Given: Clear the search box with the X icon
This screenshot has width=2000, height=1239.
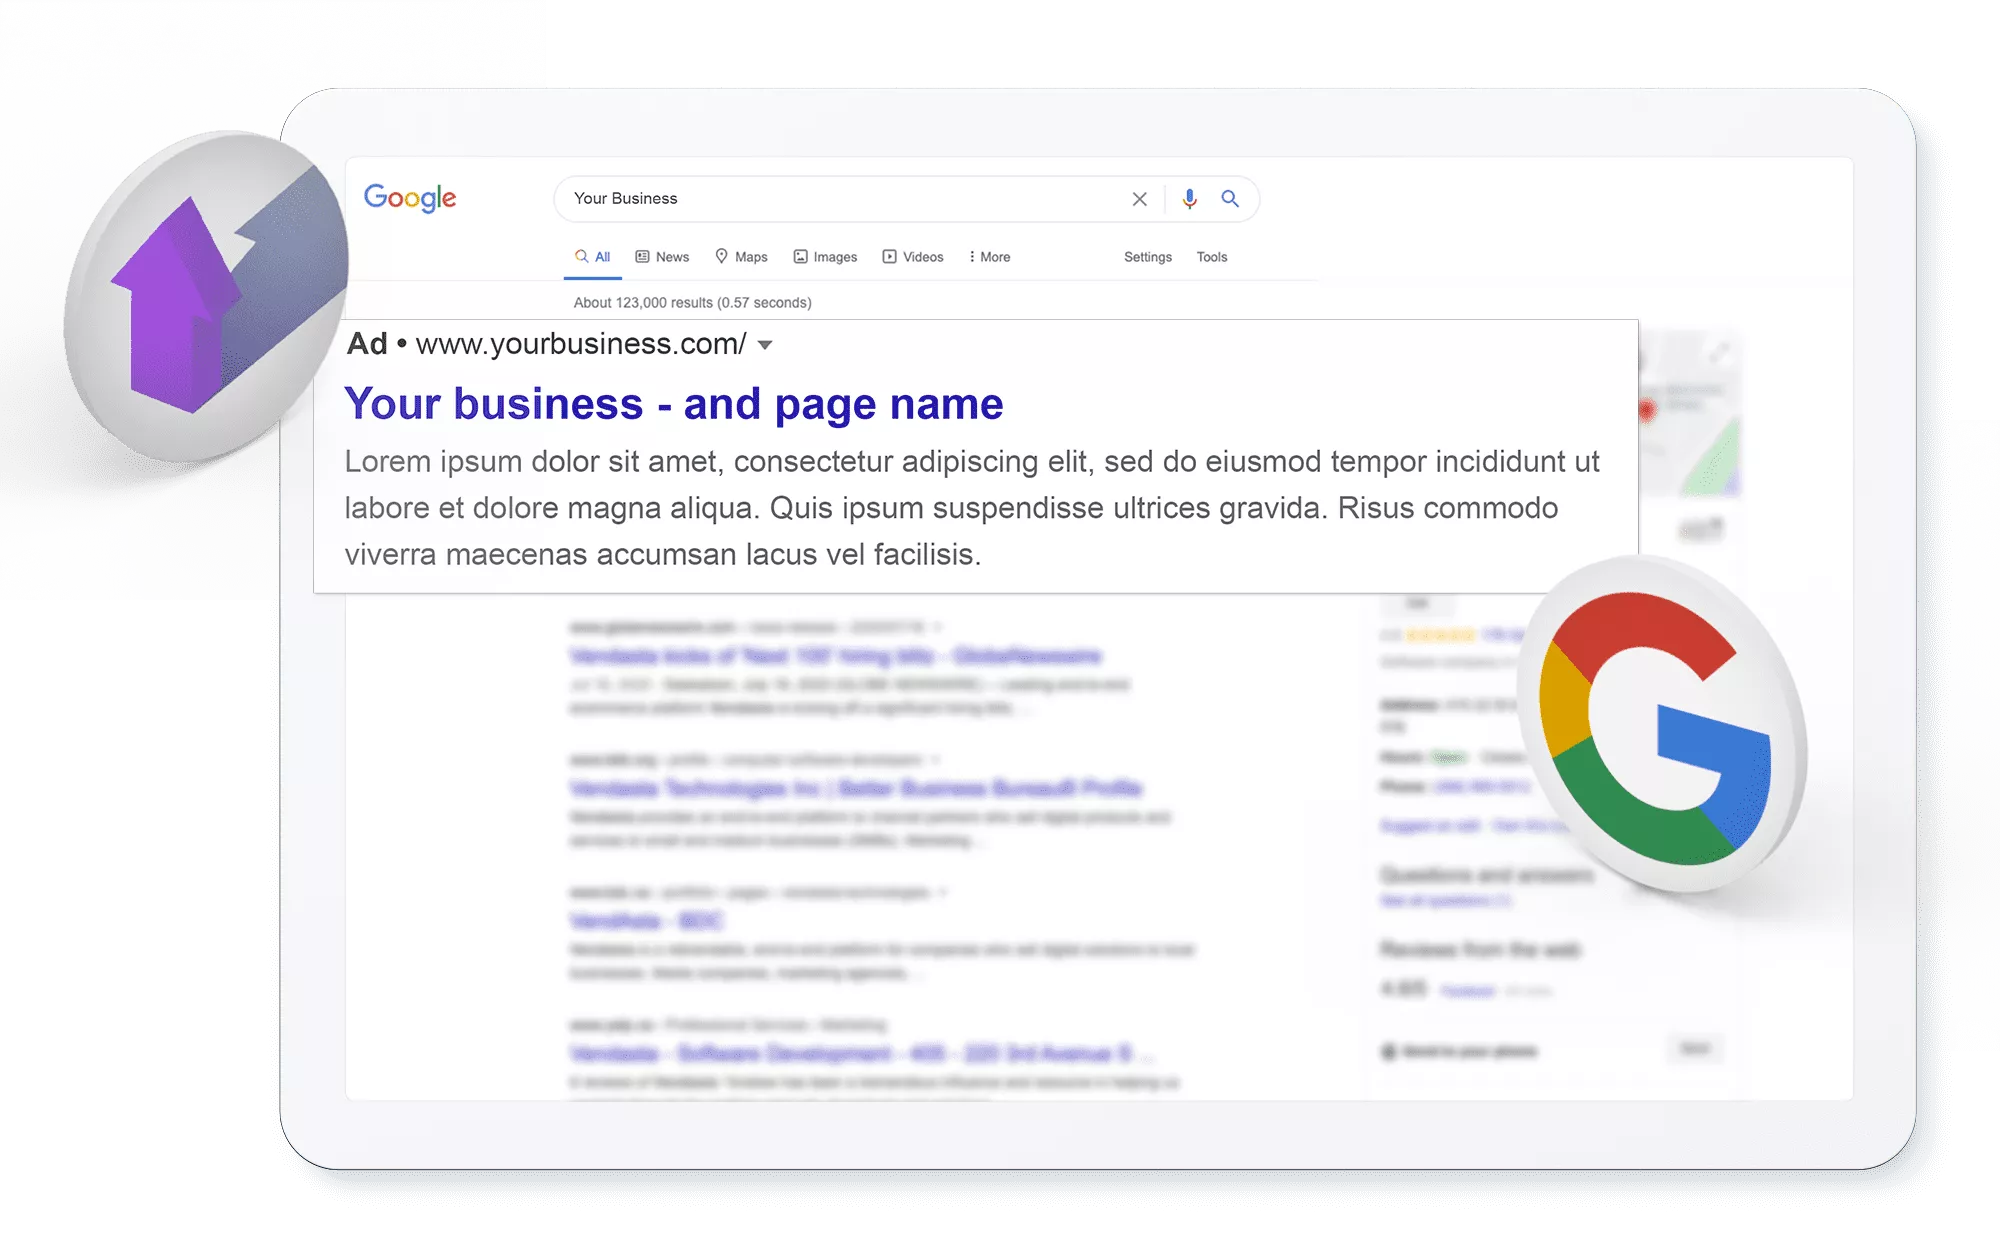Looking at the screenshot, I should (x=1139, y=199).
